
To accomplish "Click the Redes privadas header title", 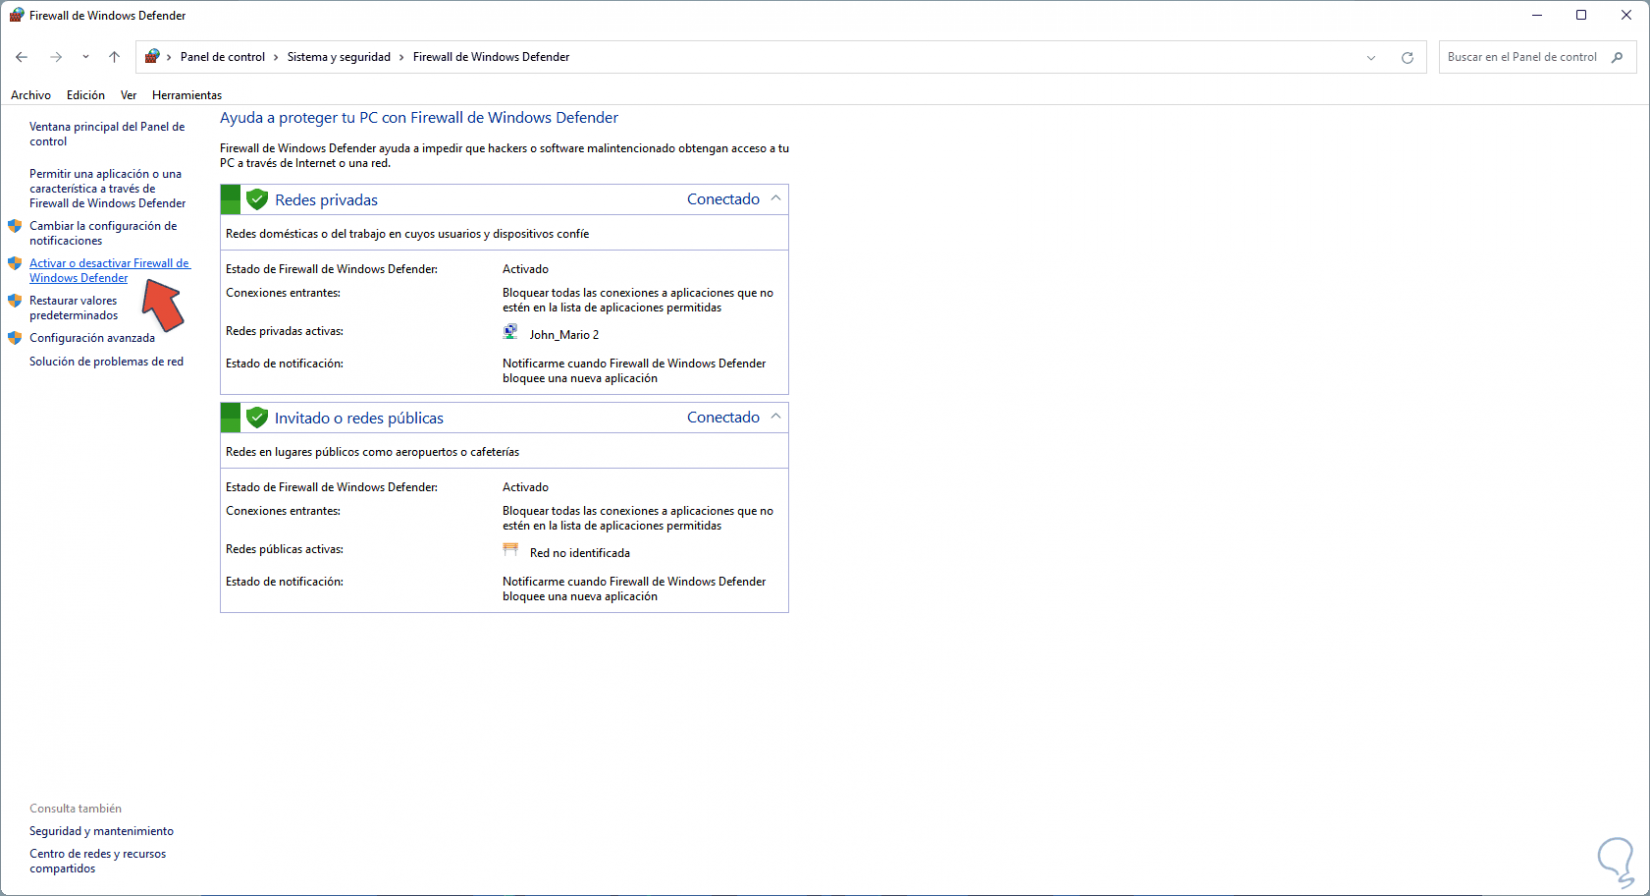I will click(326, 200).
